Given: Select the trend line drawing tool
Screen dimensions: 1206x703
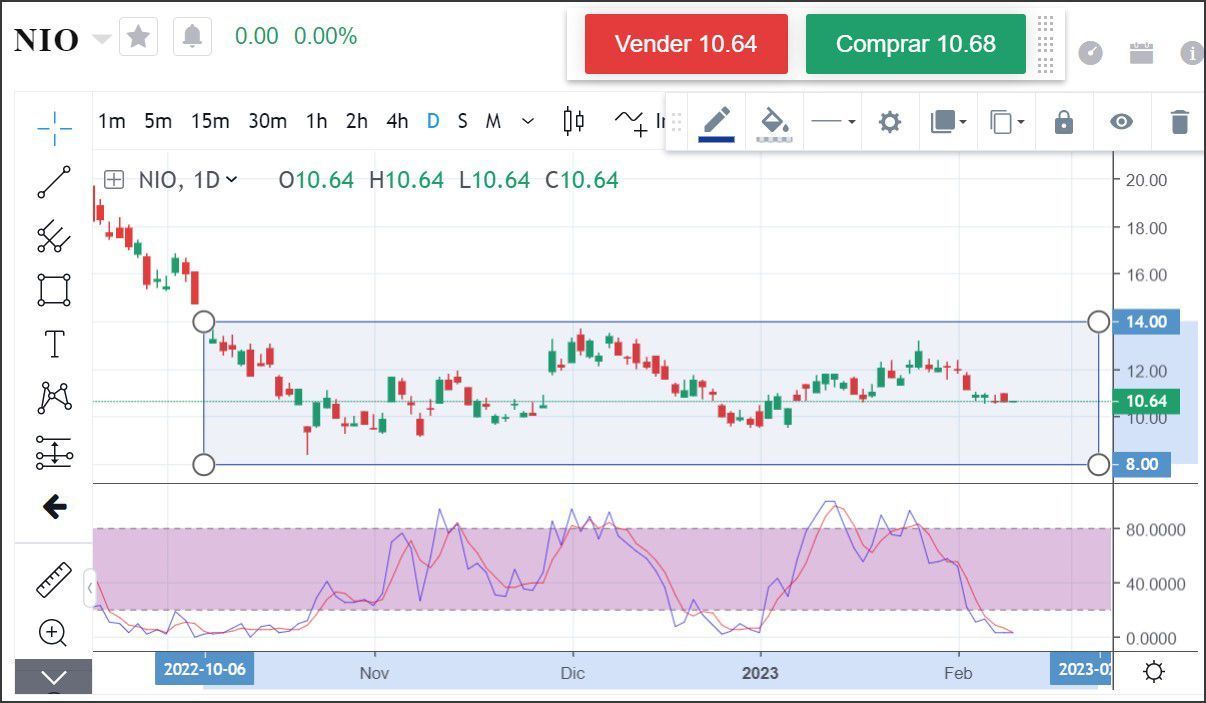Looking at the screenshot, I should point(54,182).
